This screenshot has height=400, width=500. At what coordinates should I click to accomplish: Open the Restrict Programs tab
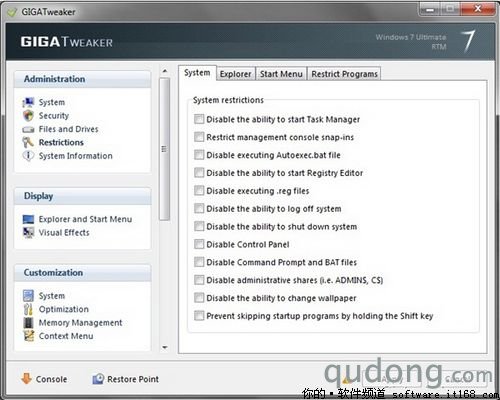point(344,74)
